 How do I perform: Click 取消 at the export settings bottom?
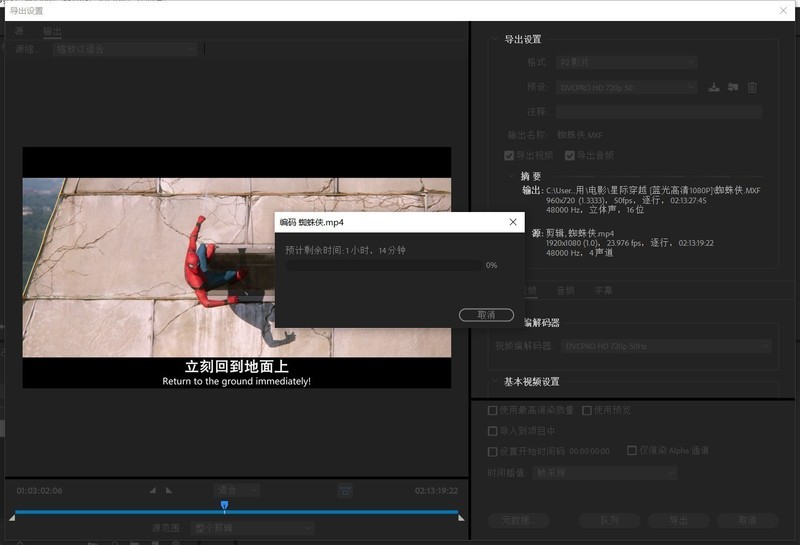[x=747, y=521]
